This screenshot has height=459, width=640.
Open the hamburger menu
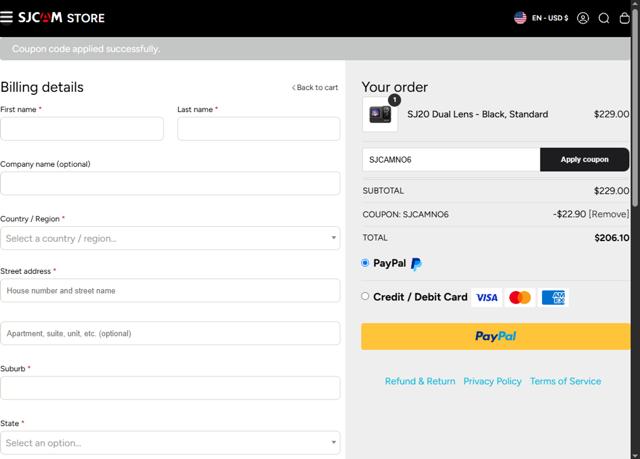pyautogui.click(x=7, y=18)
